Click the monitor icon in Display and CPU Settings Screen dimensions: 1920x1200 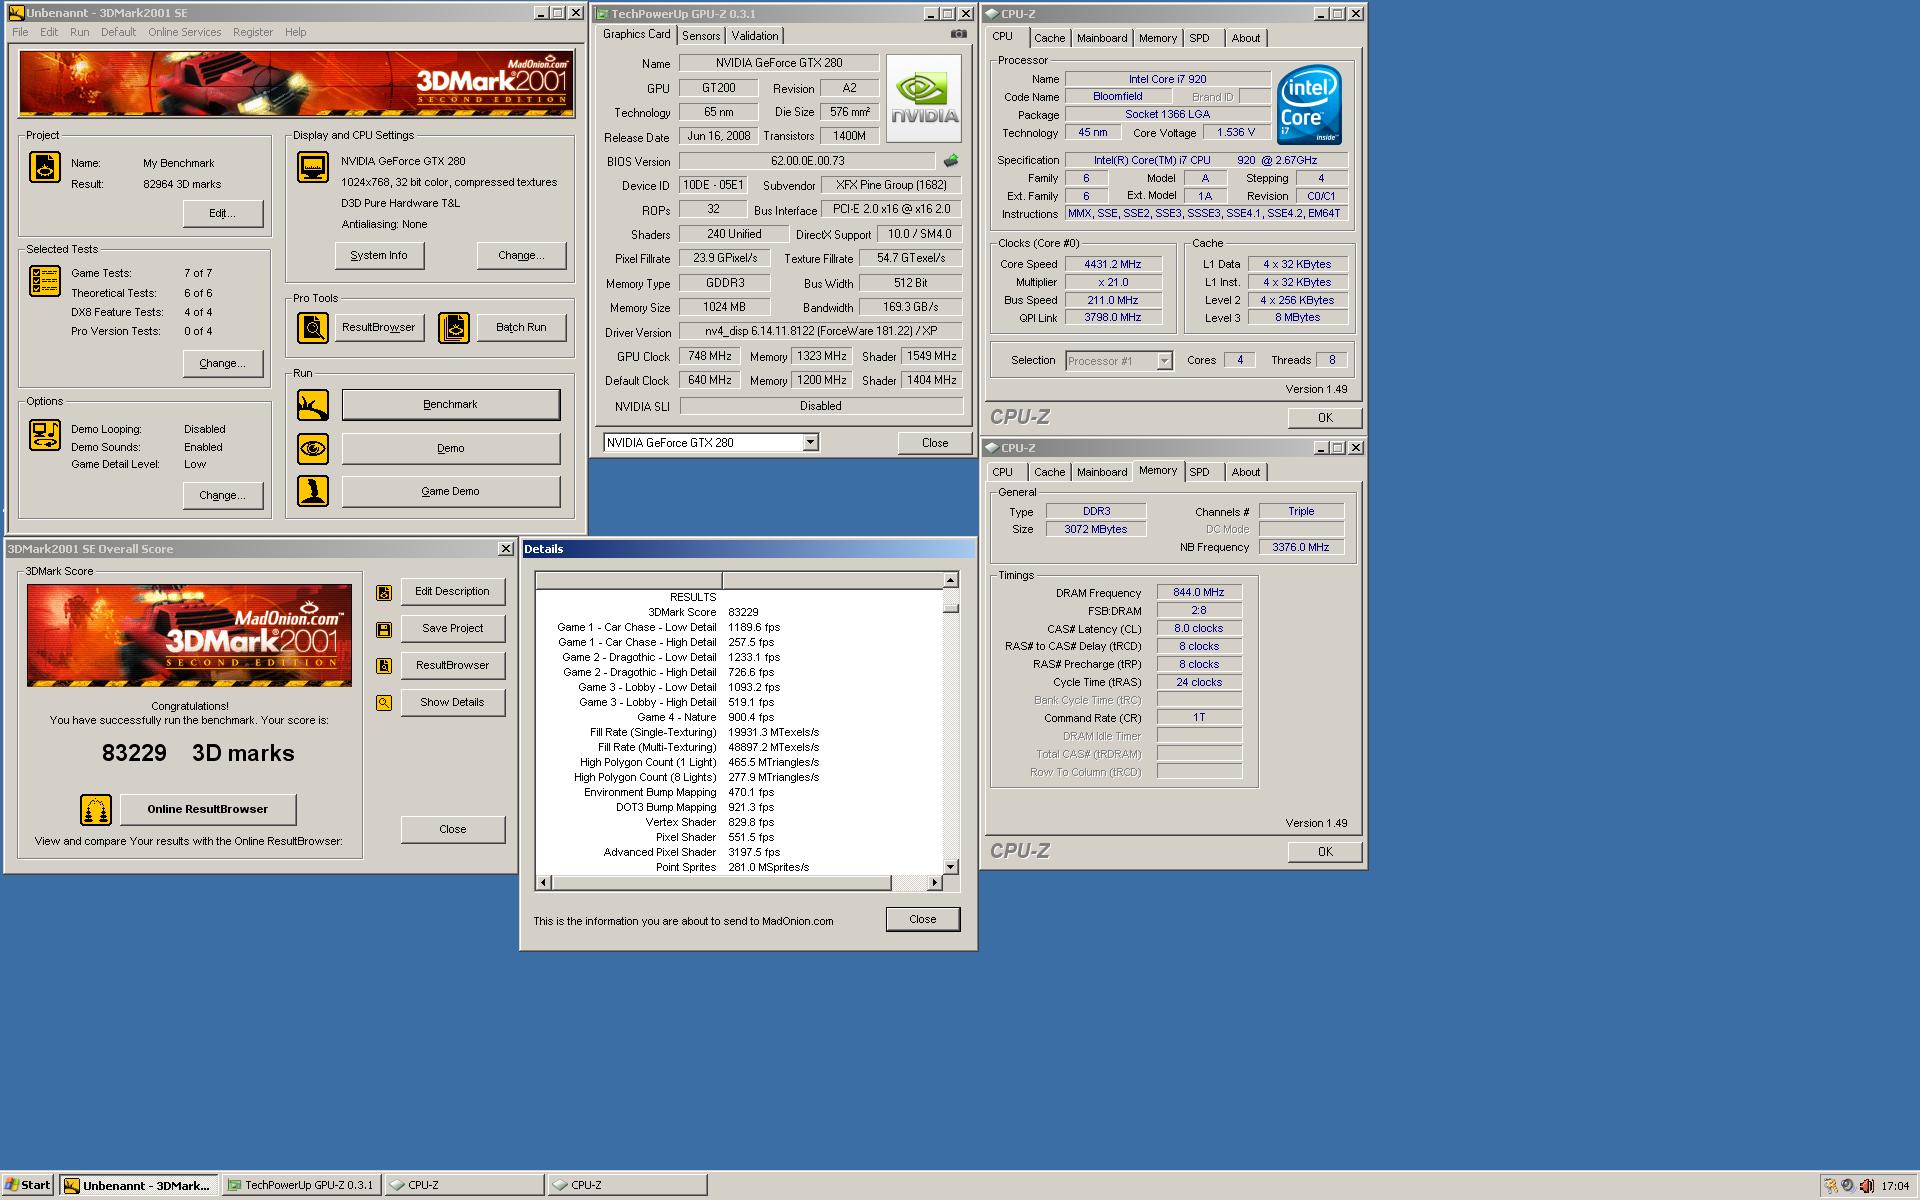[x=313, y=167]
